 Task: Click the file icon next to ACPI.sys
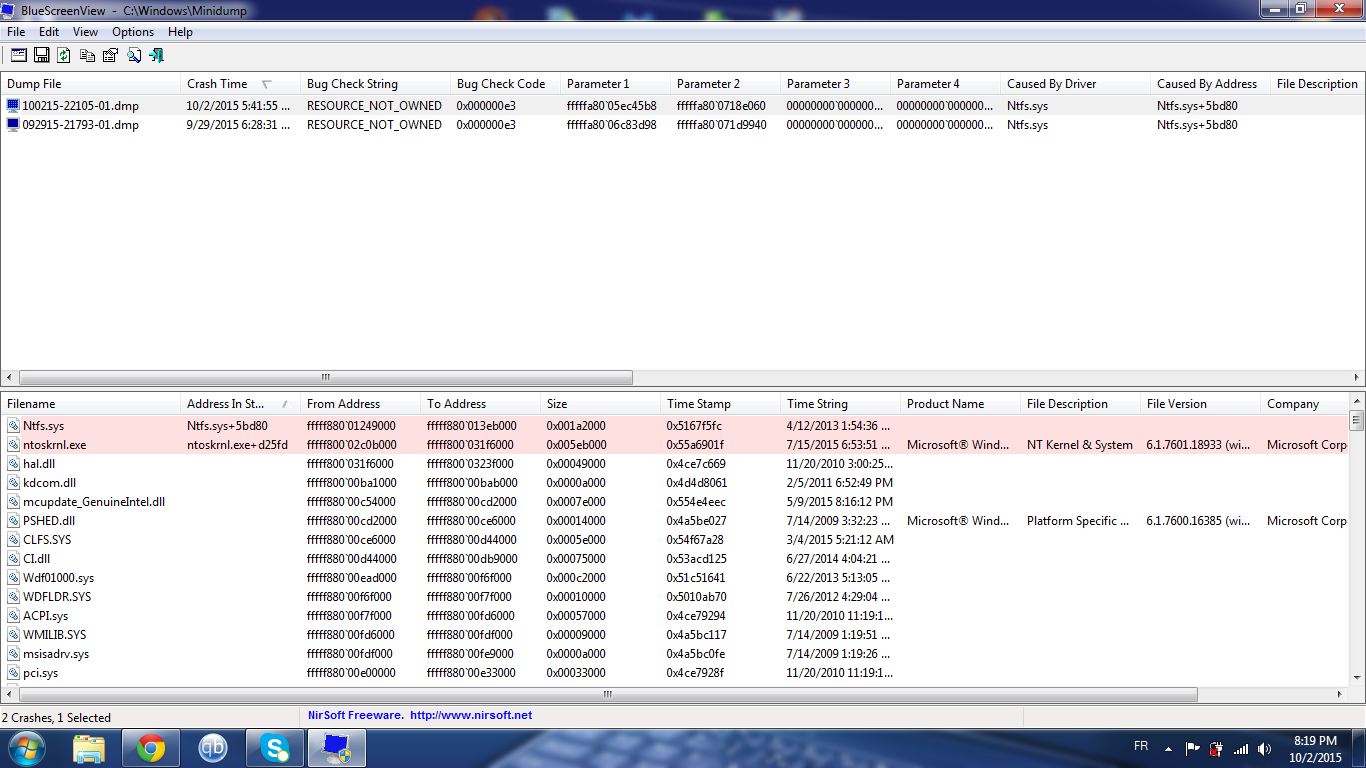(13, 616)
